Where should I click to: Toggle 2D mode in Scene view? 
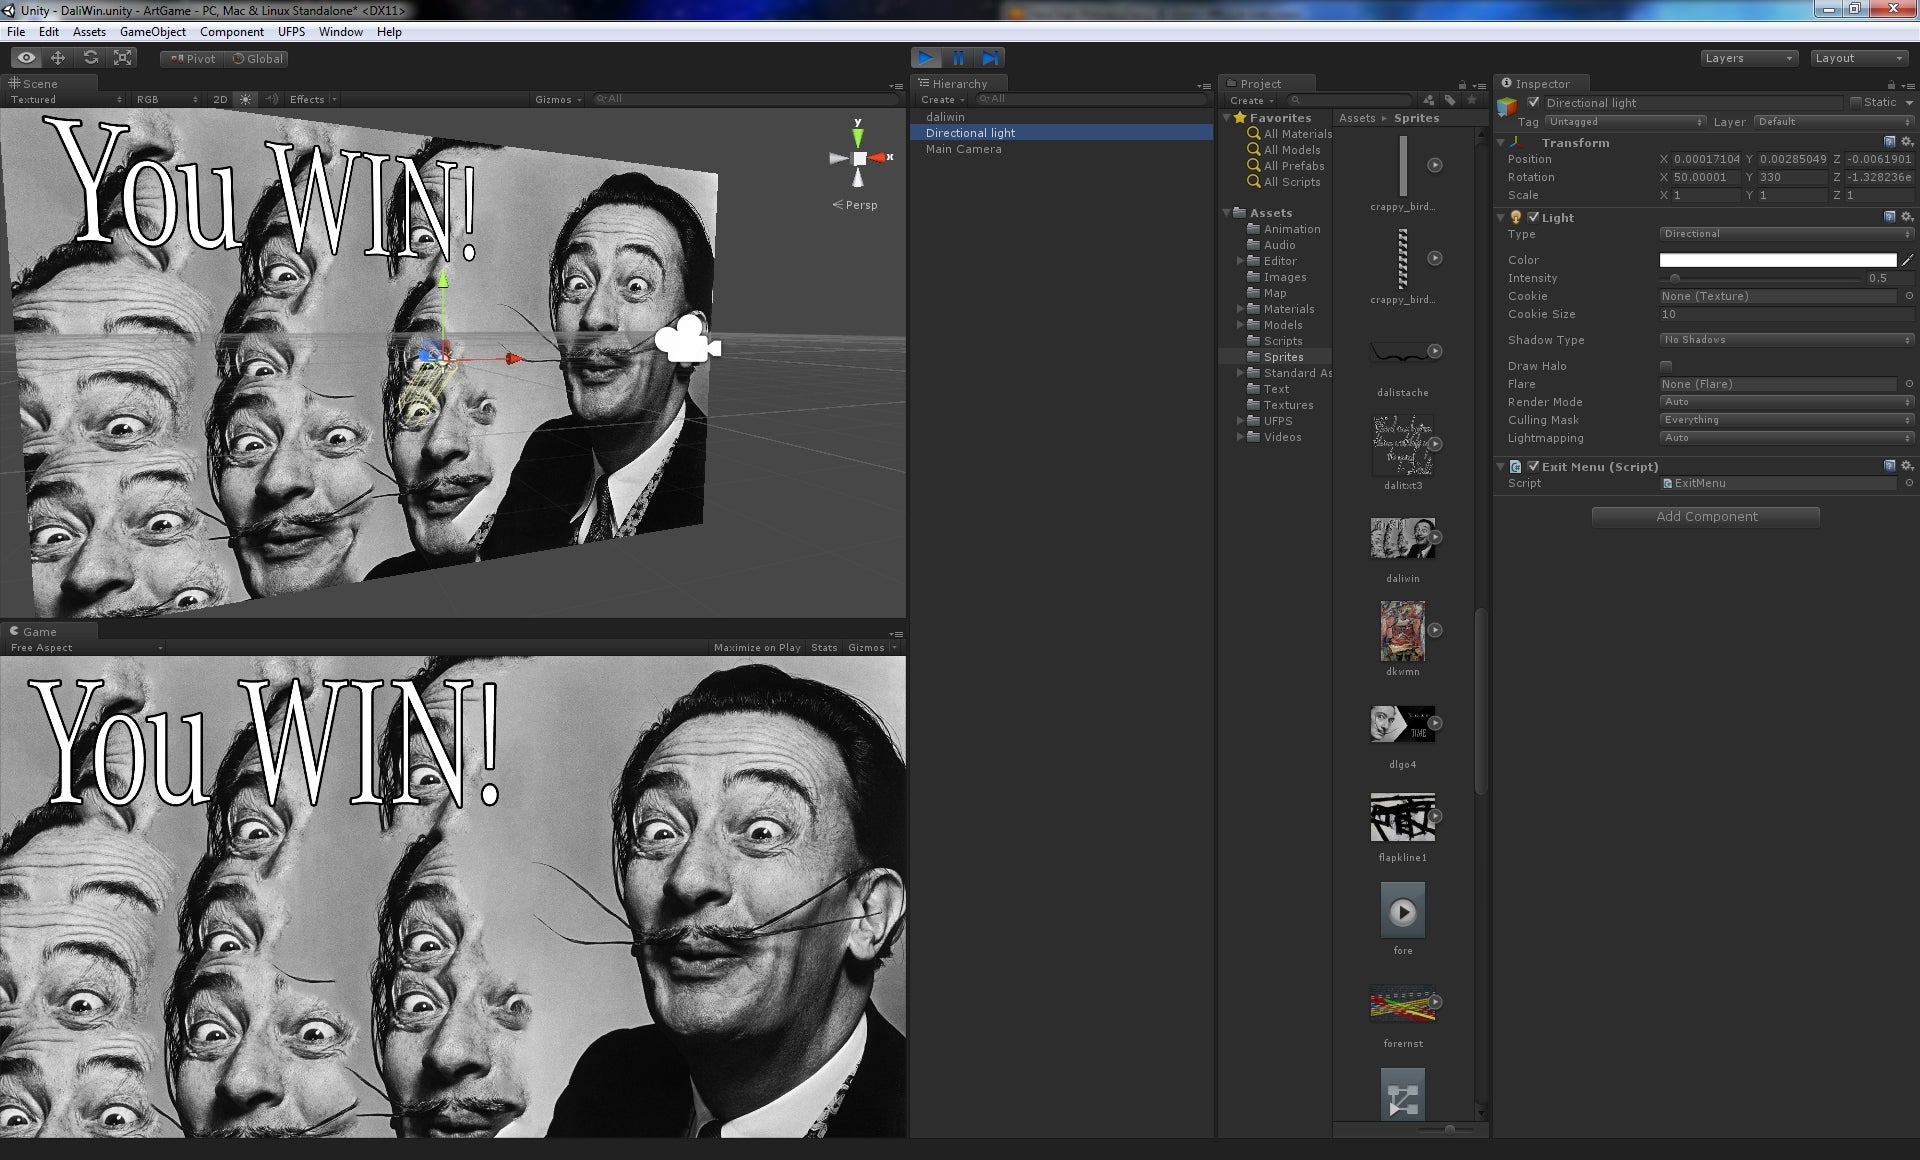[220, 99]
